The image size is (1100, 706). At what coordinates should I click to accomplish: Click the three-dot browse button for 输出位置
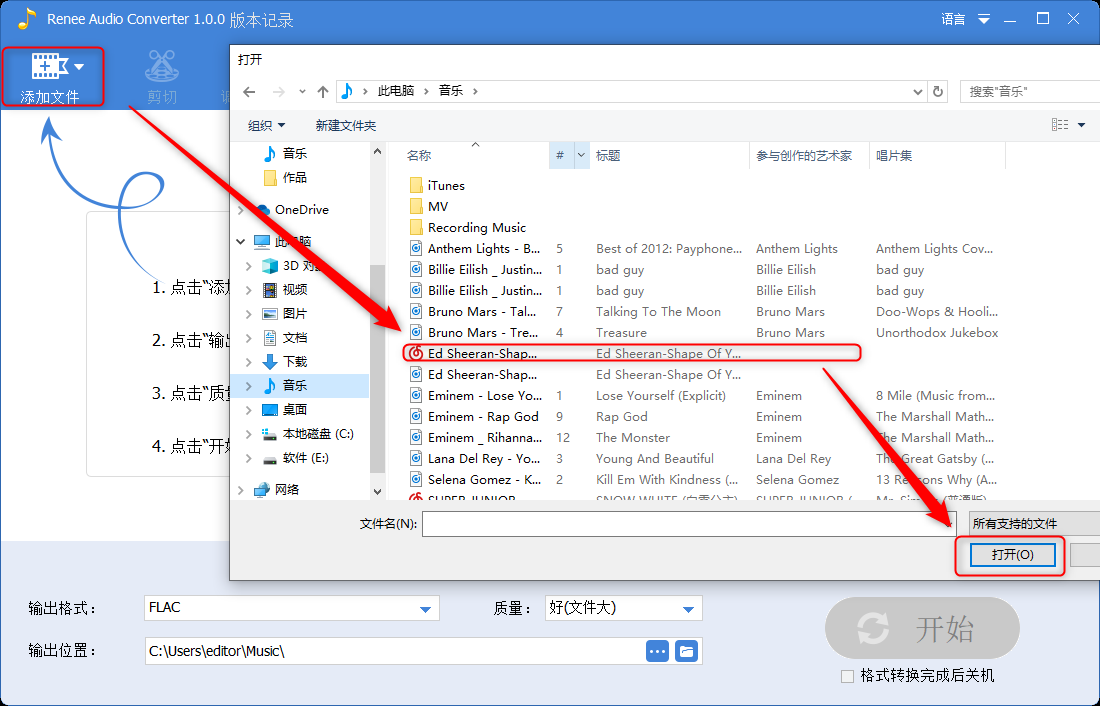[x=657, y=651]
